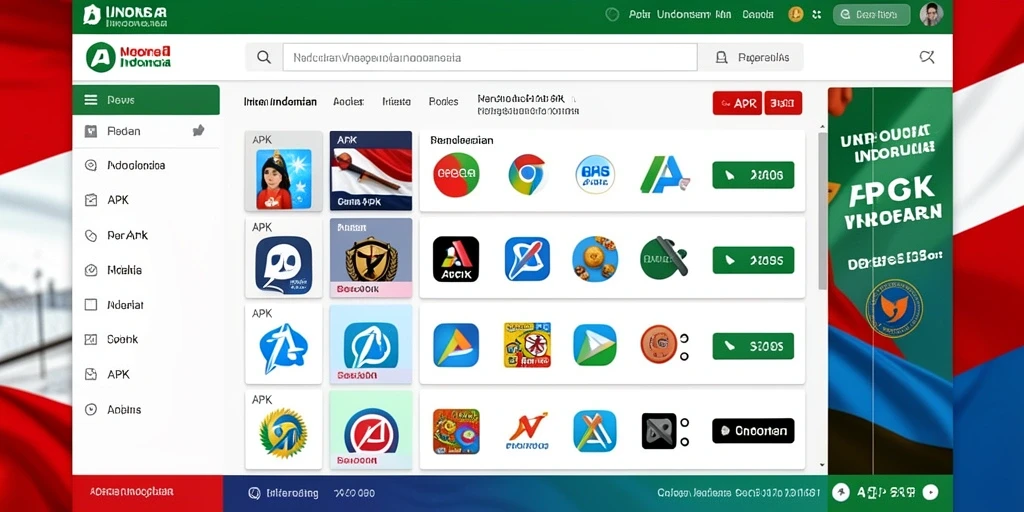The width and height of the screenshot is (1024, 512).
Task: Open the Per Ark sidebar entry
Action: pyautogui.click(x=127, y=235)
